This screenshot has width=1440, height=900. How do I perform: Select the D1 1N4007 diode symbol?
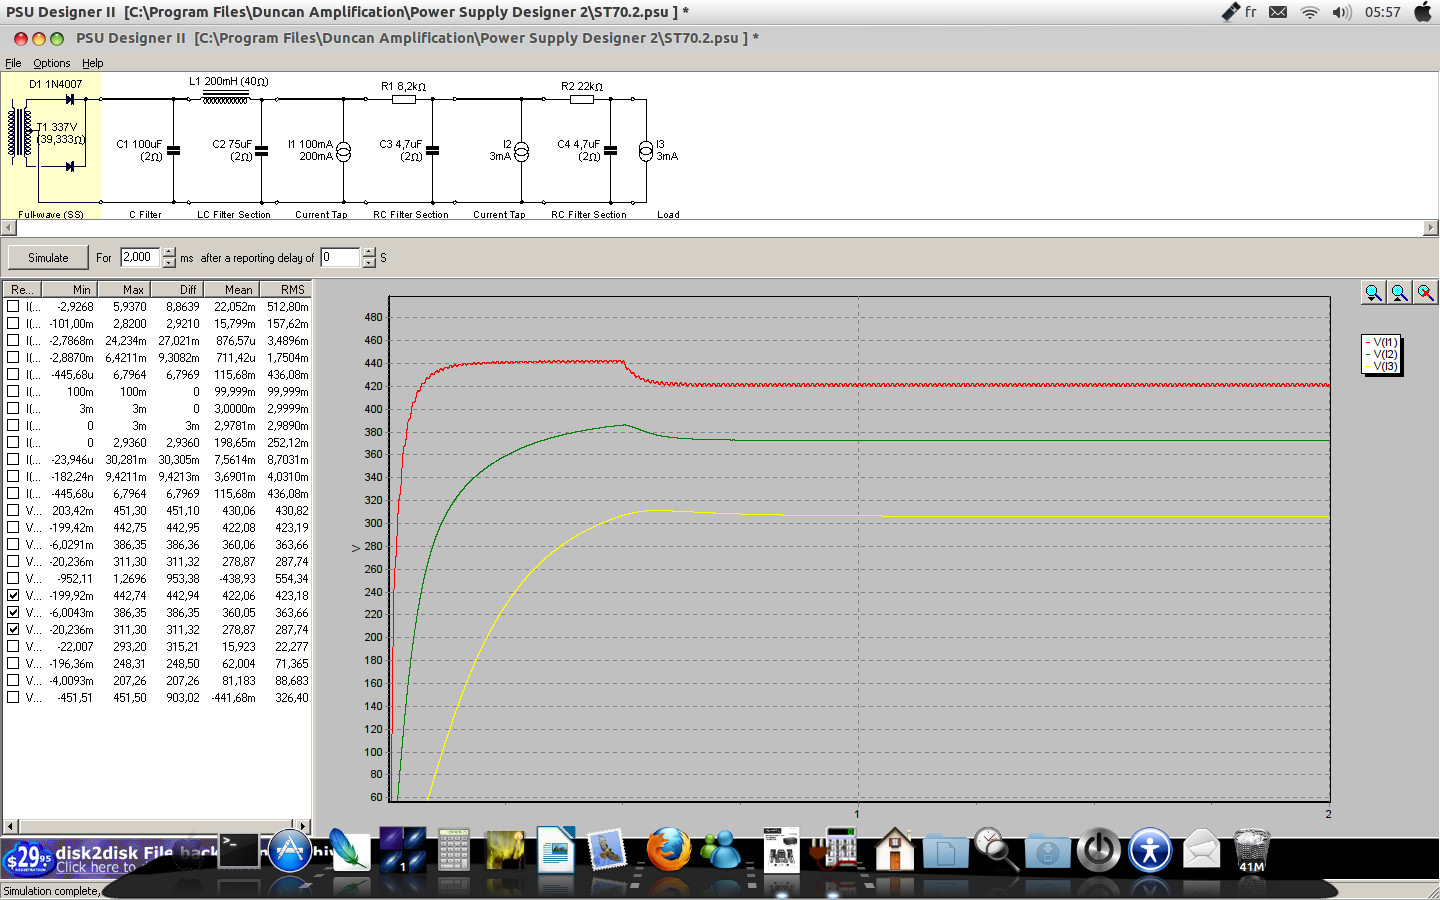coord(70,99)
